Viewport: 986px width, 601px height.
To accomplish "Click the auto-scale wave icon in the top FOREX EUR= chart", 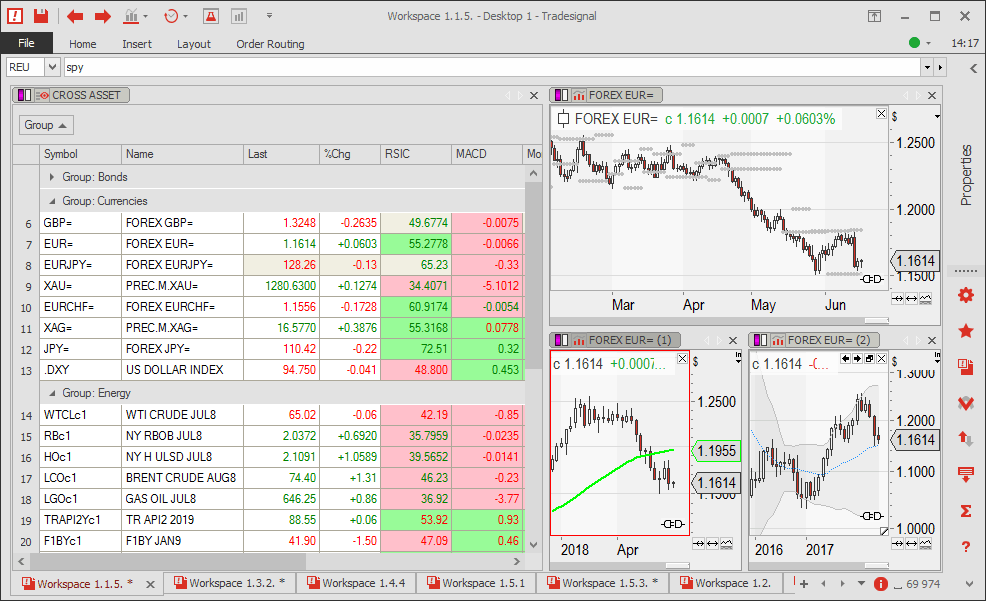I will click(x=926, y=299).
